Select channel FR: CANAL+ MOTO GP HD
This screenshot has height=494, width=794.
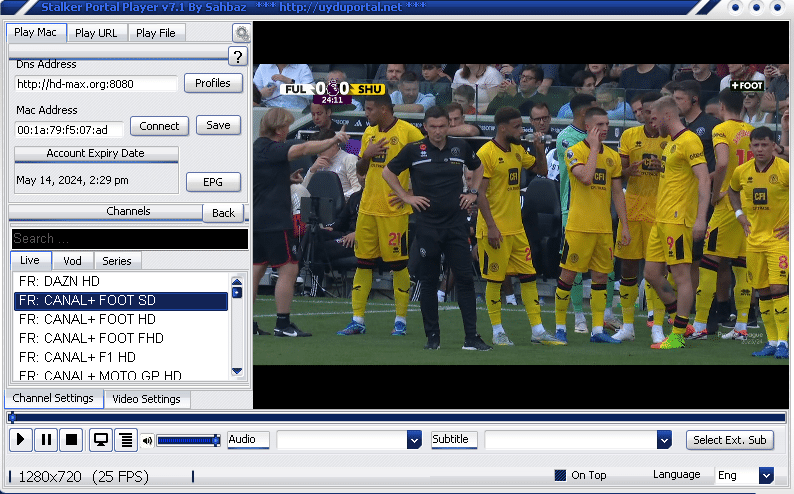click(121, 375)
